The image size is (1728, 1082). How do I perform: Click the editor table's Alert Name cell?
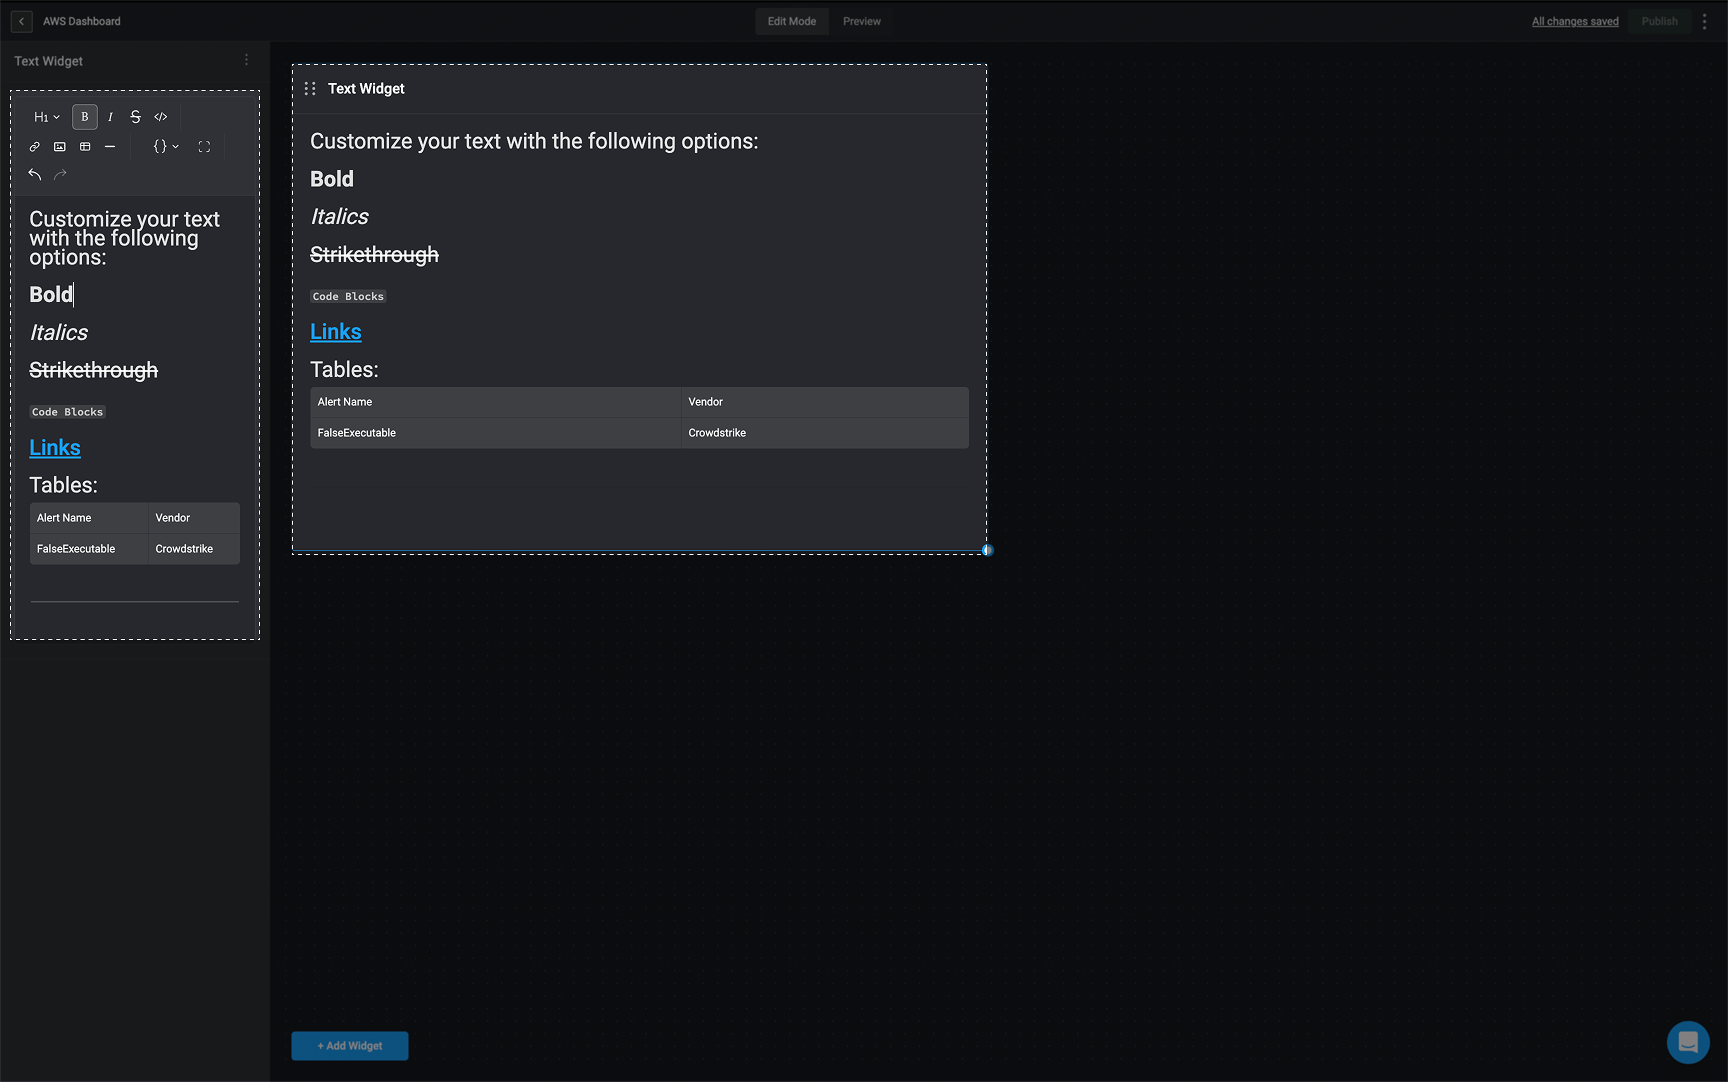(89, 518)
